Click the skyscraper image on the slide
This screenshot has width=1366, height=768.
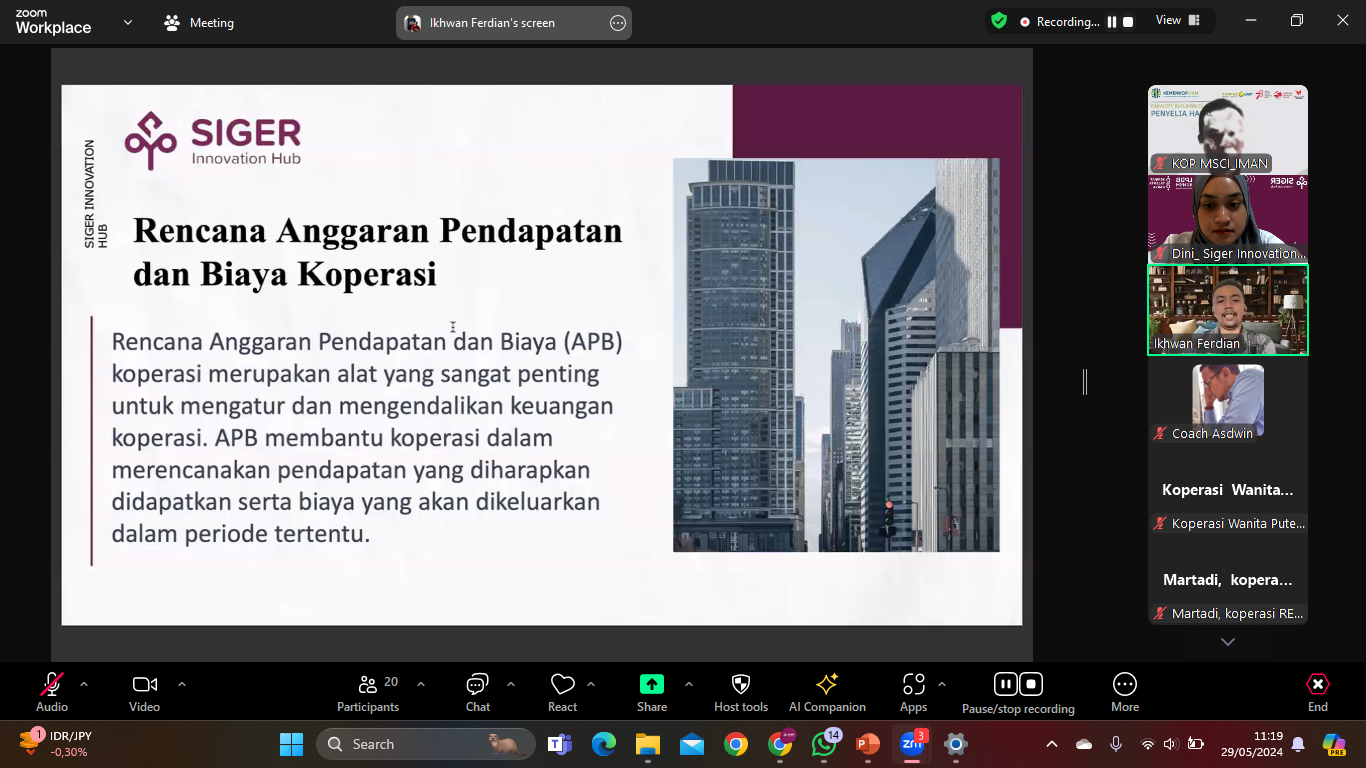click(836, 355)
